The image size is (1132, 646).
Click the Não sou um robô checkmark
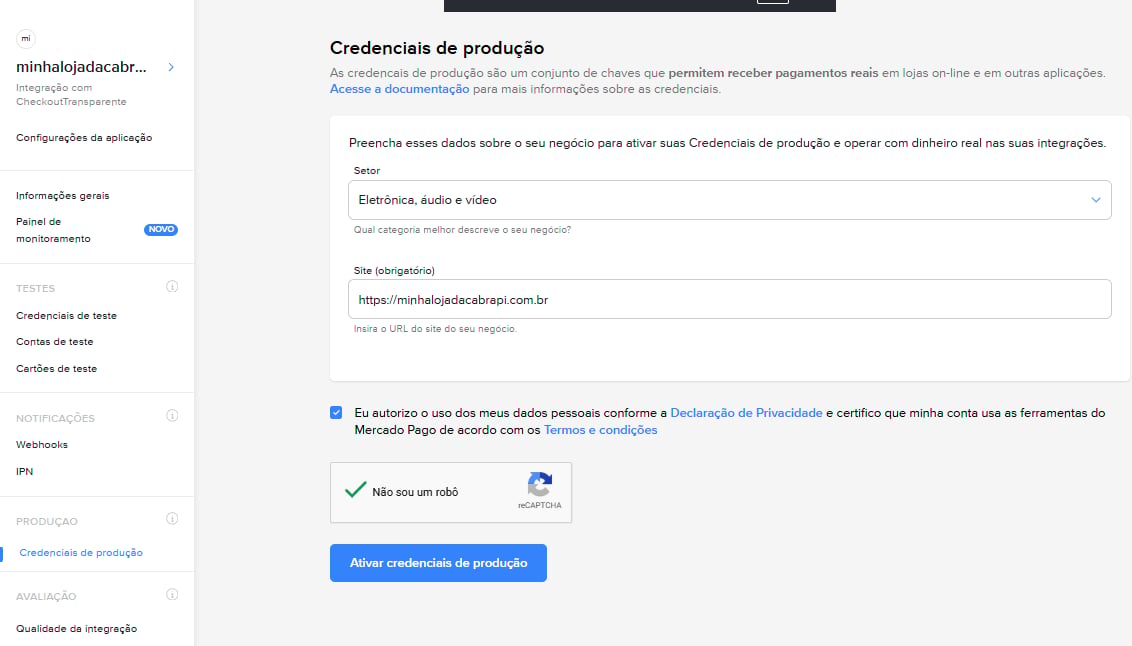355,490
